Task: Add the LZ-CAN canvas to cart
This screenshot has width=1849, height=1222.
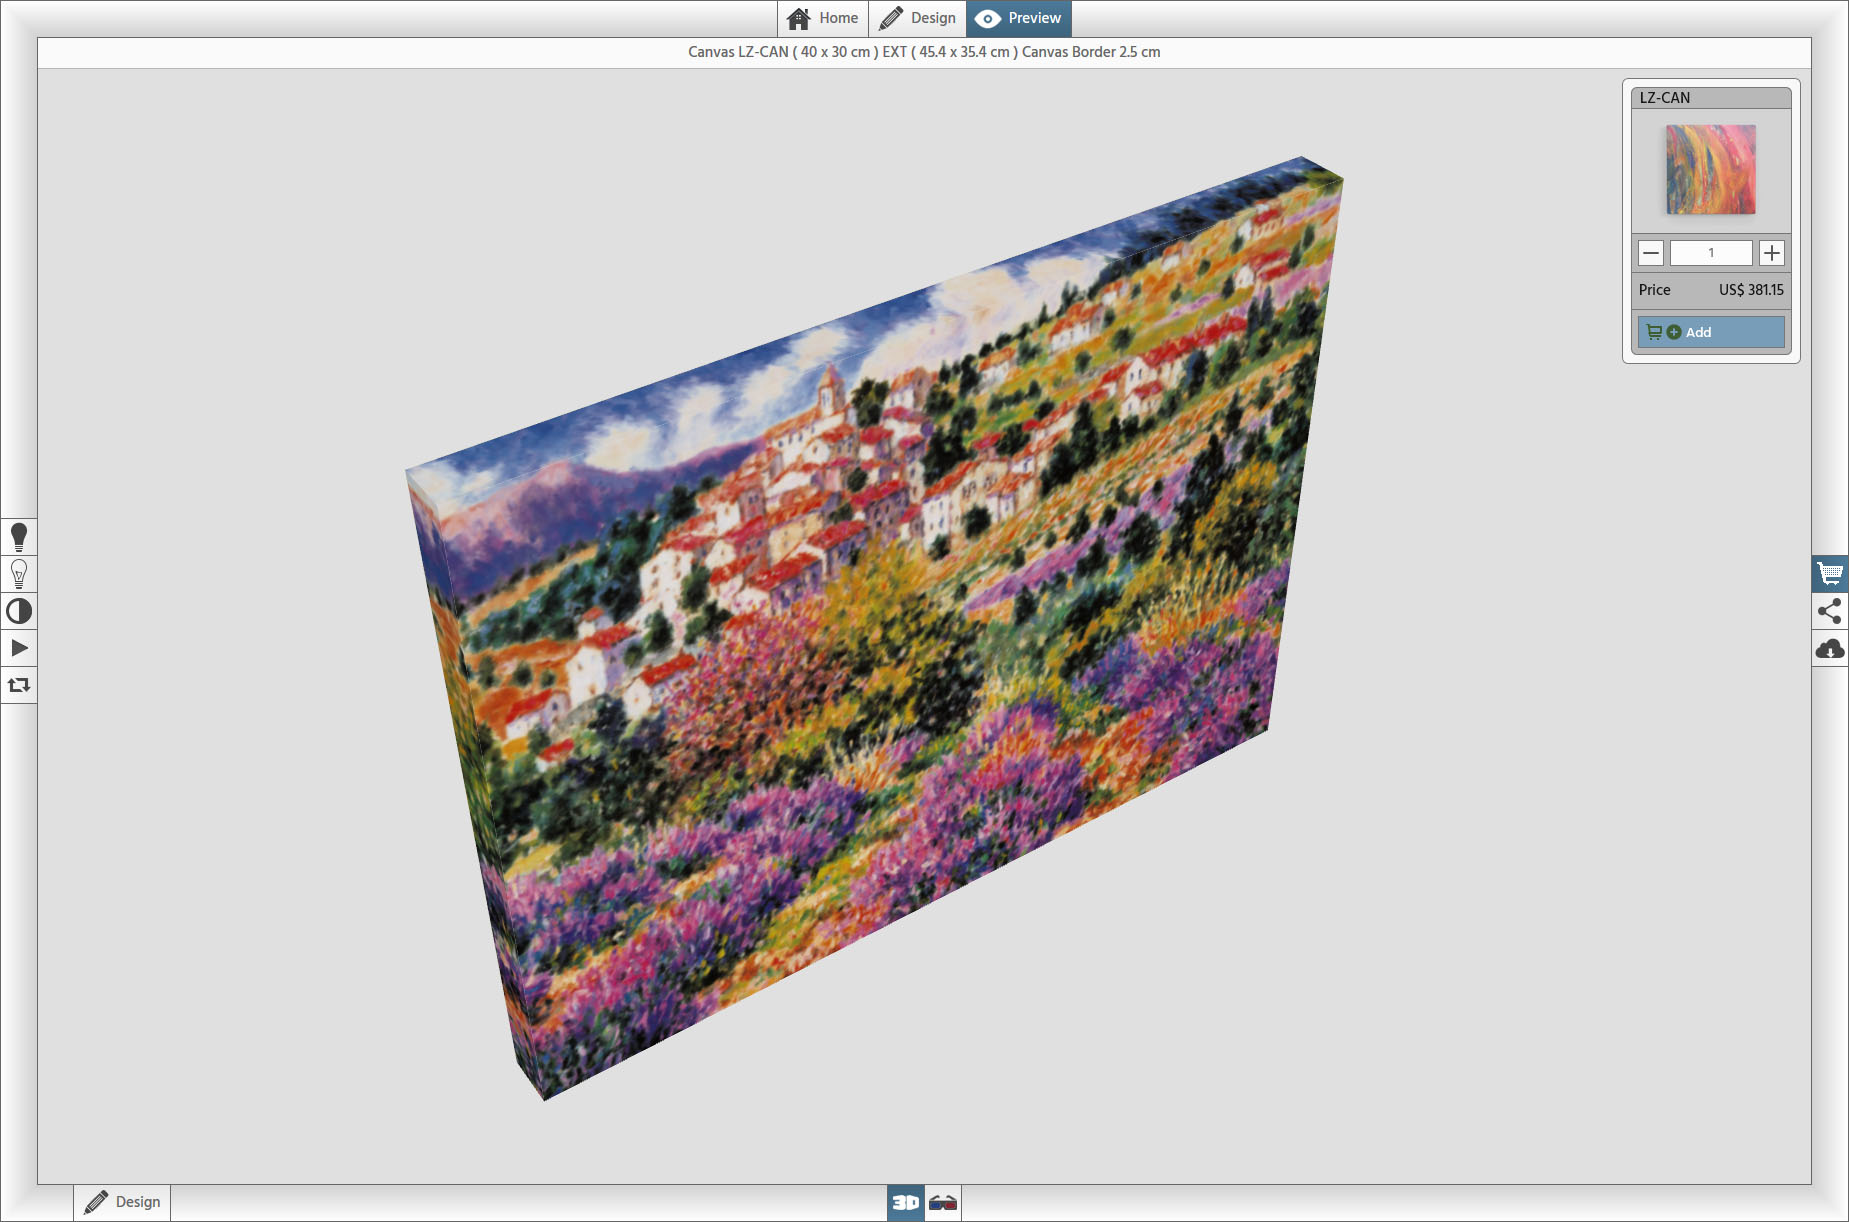Action: tap(1711, 332)
